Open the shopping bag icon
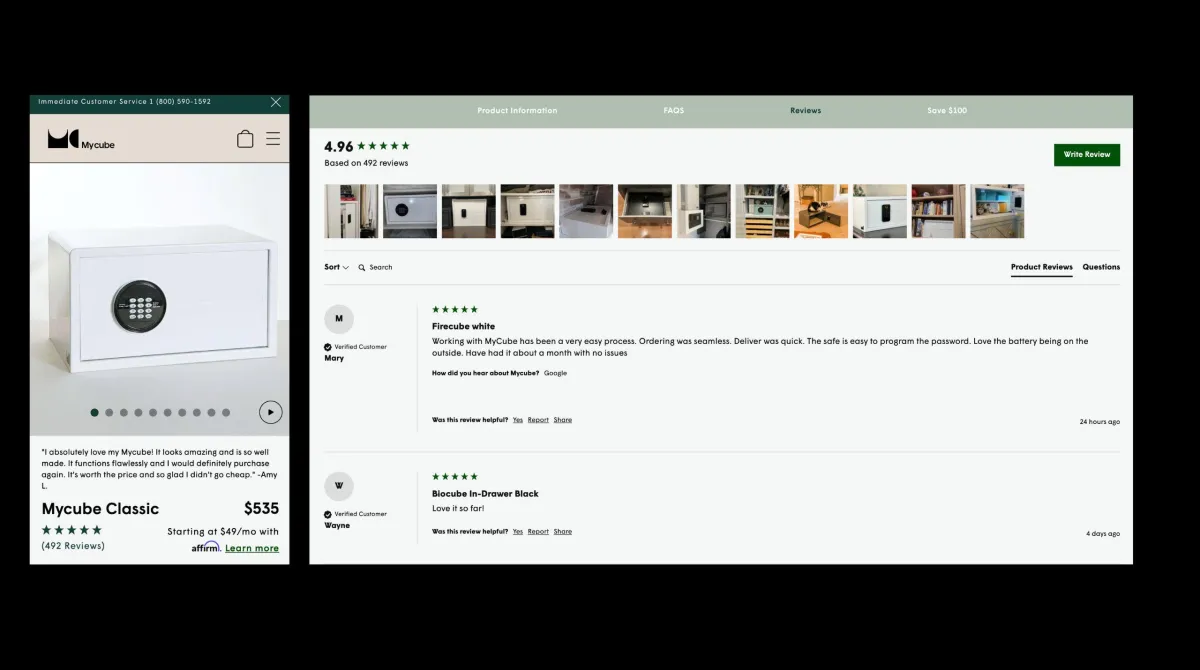 (x=245, y=139)
